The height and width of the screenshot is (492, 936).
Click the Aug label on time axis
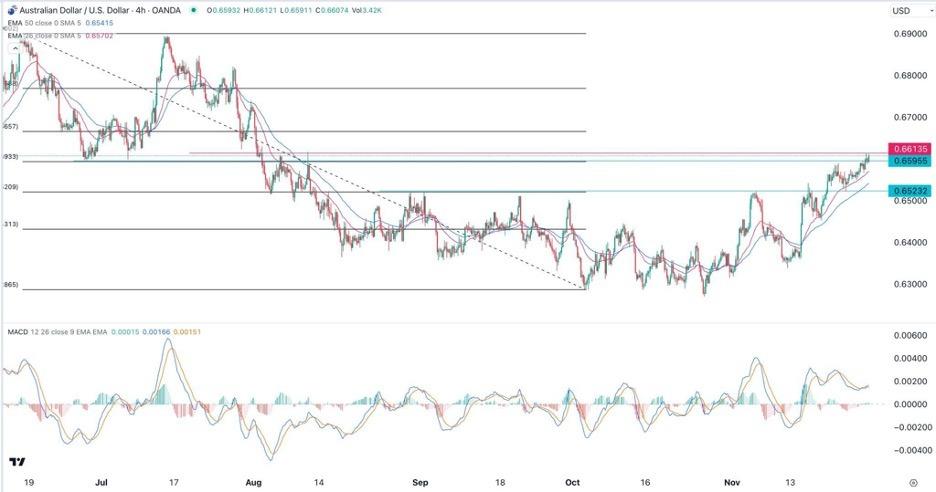point(253,480)
